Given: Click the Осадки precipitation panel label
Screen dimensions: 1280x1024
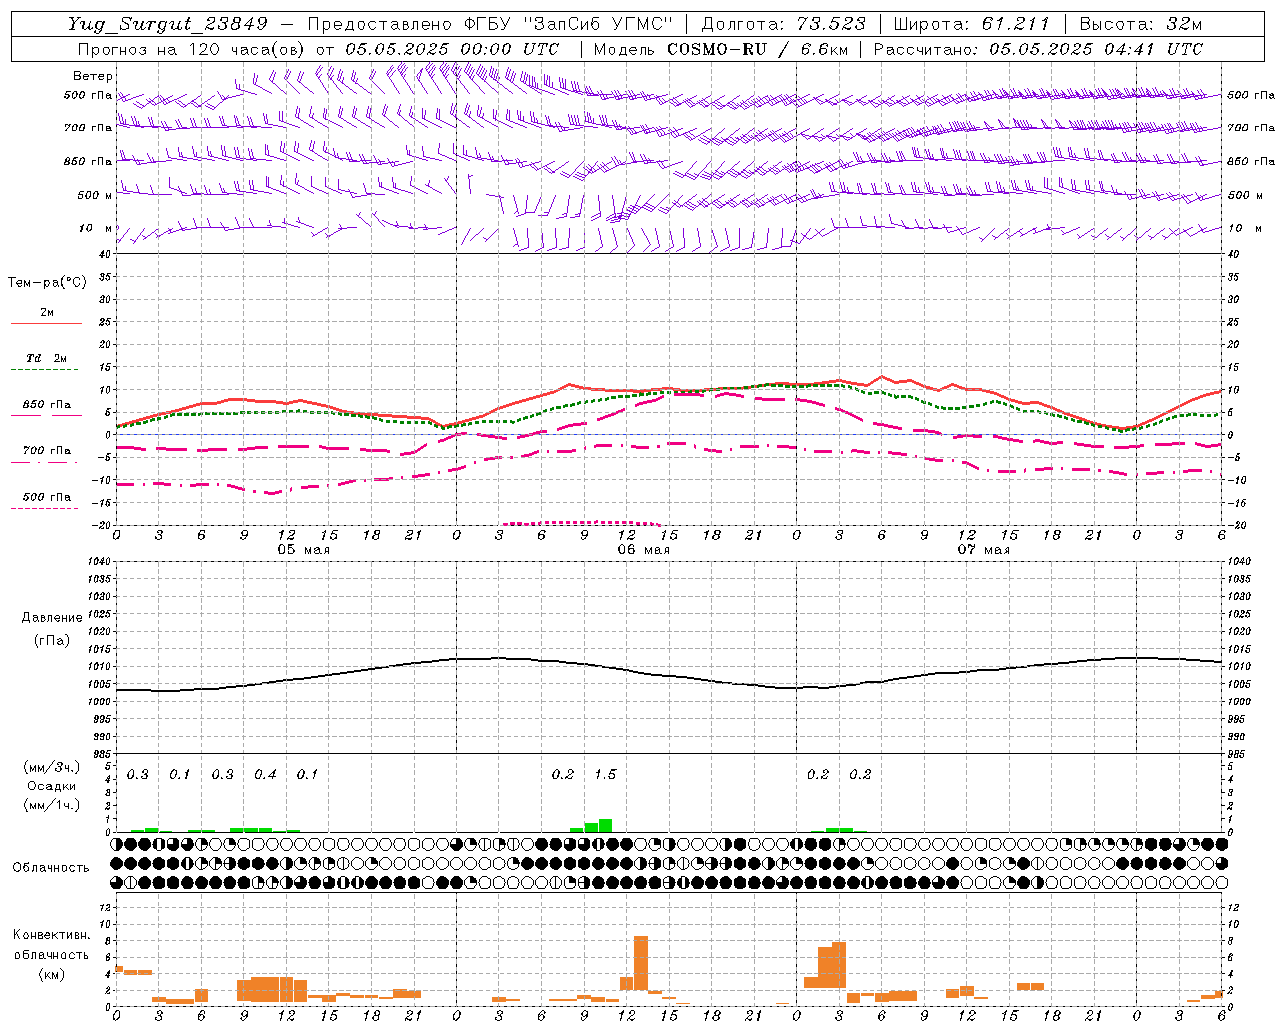Looking at the screenshot, I should (x=51, y=786).
